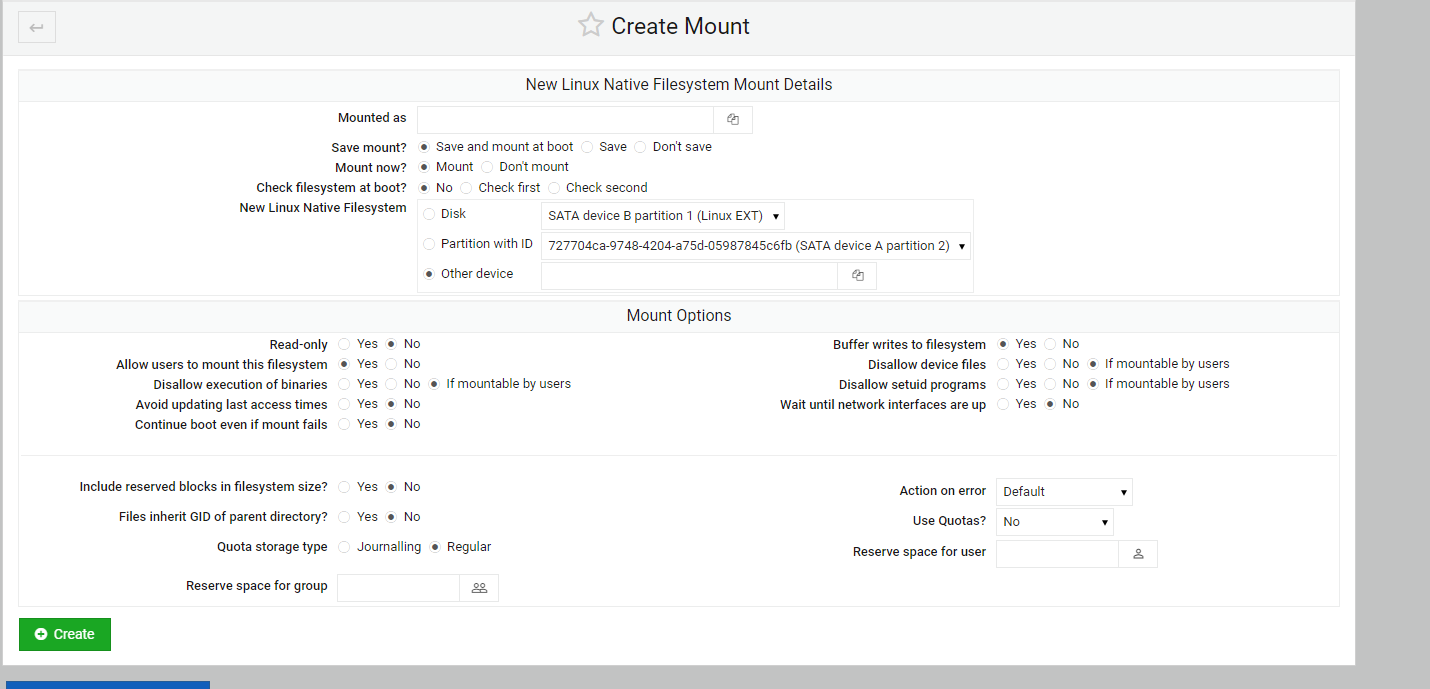This screenshot has height=689, width=1430.
Task: Set Allow users to mount filesystem to Yes
Action: pos(344,364)
